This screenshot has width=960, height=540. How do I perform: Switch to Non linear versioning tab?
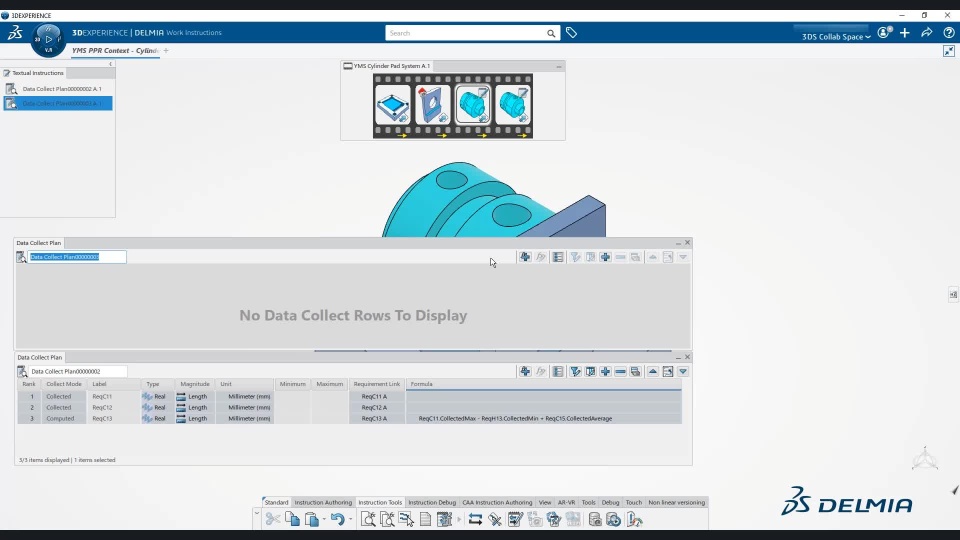[677, 502]
